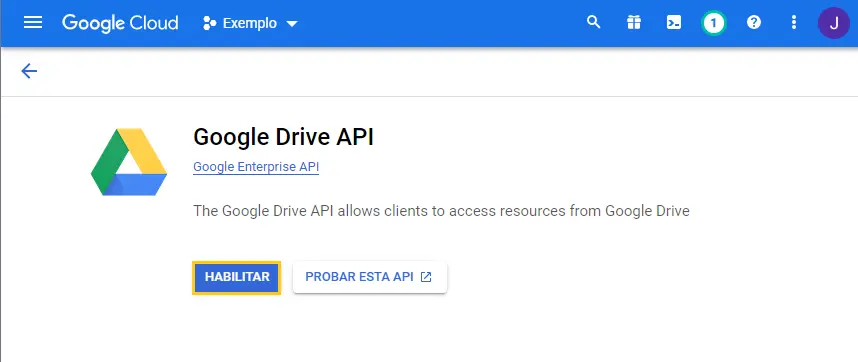Screen dimensions: 858x362
Task: Open the Google Enterprise API link
Action: 256,167
